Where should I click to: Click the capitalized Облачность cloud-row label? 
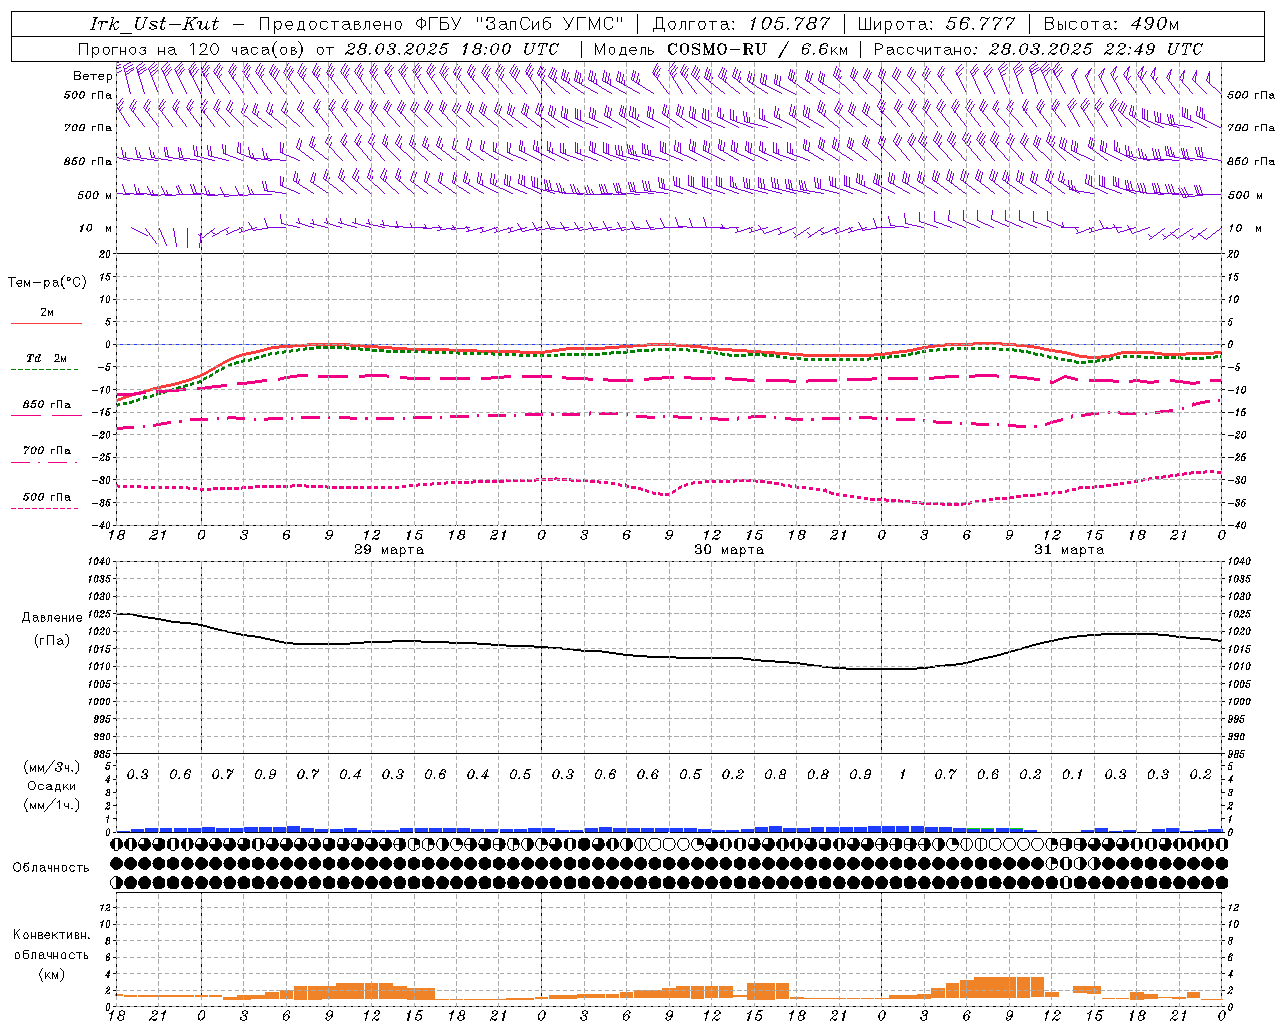click(x=51, y=868)
